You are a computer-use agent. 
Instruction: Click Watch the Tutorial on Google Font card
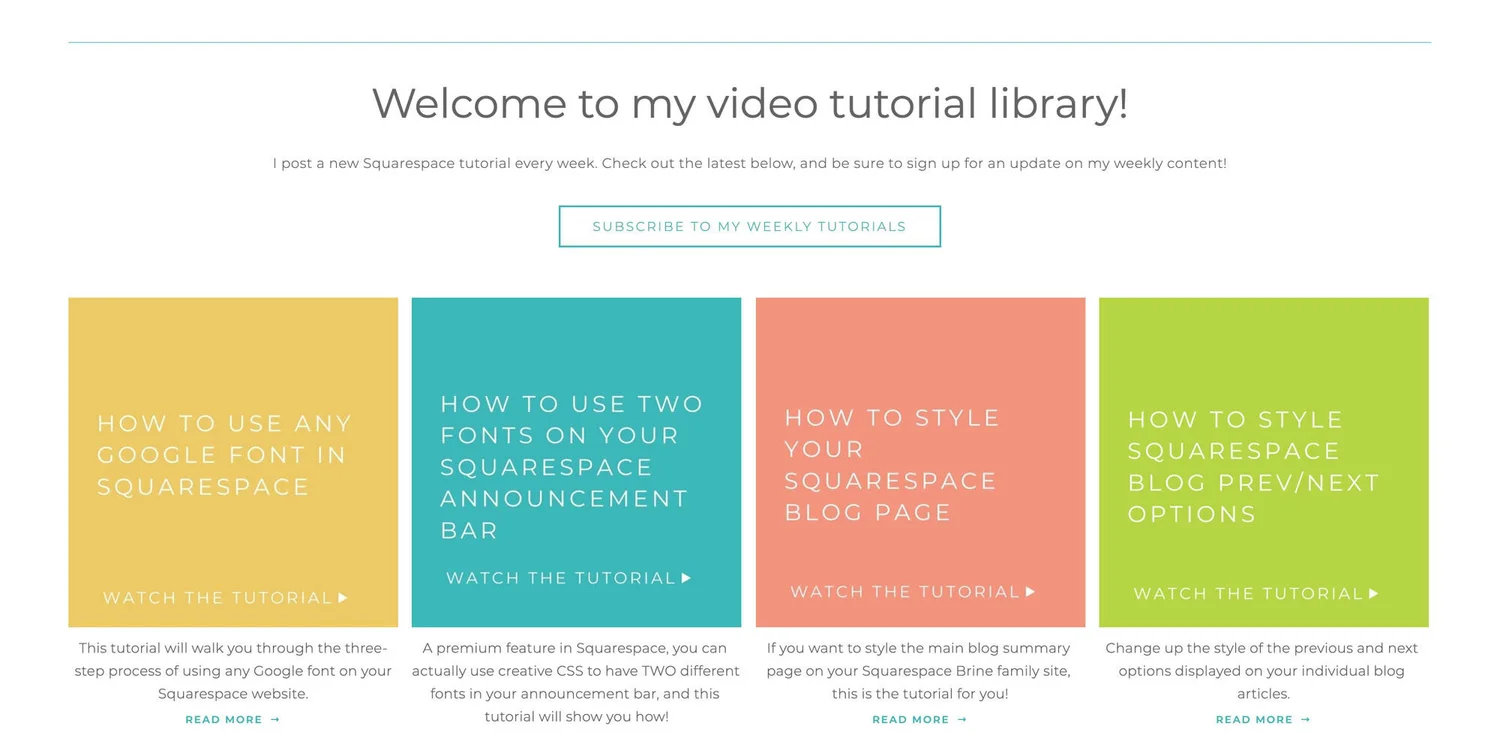coord(216,597)
